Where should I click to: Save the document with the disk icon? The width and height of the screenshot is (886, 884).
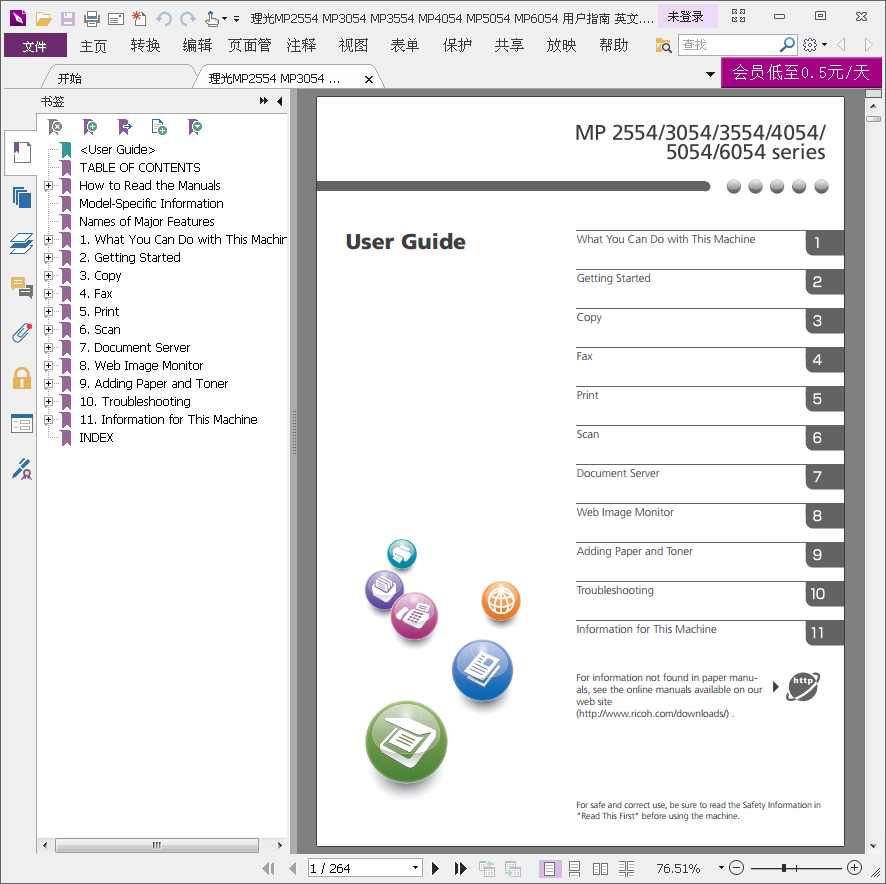point(68,19)
